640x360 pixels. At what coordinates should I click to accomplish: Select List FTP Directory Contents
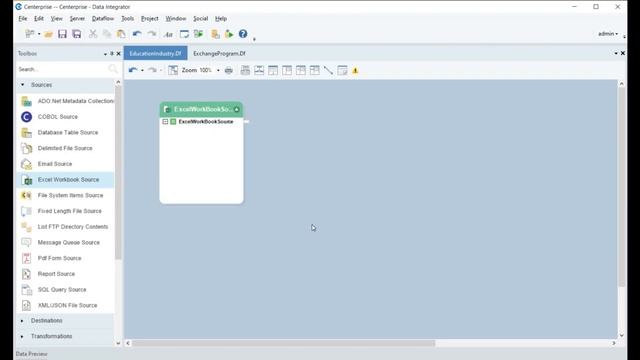click(66, 227)
